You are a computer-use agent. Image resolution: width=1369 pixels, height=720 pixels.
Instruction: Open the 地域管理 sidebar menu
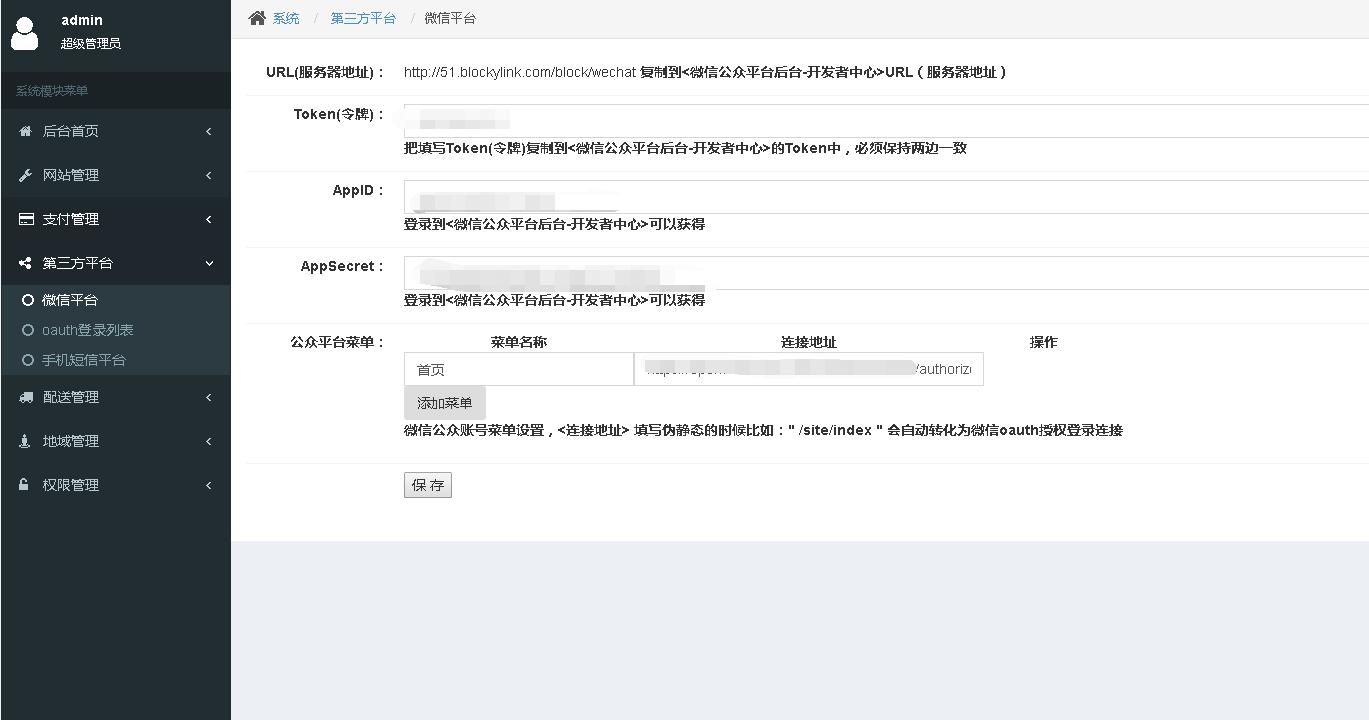116,441
